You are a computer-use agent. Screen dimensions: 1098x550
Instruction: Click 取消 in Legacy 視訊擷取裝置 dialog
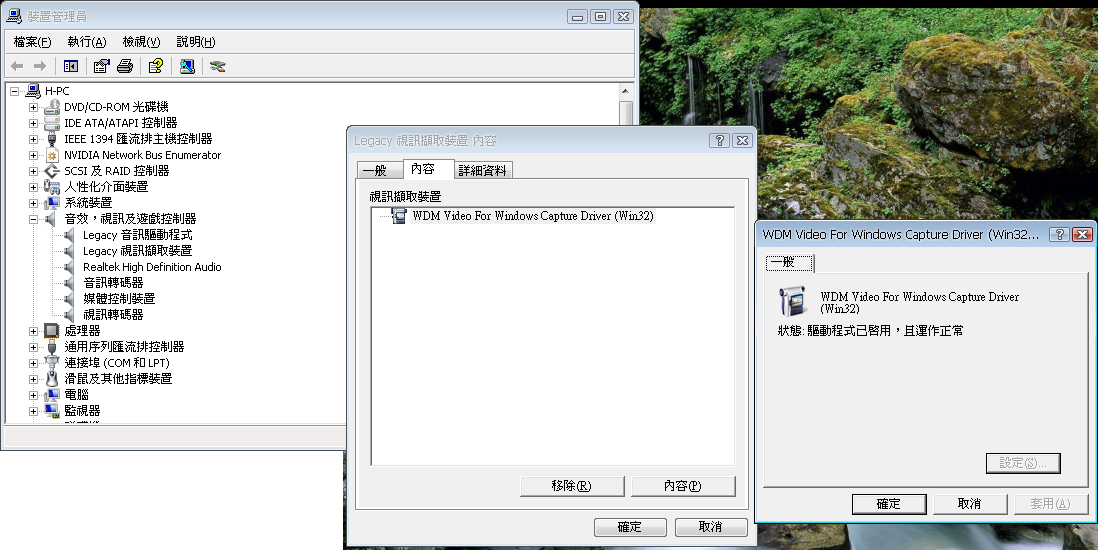coord(711,527)
